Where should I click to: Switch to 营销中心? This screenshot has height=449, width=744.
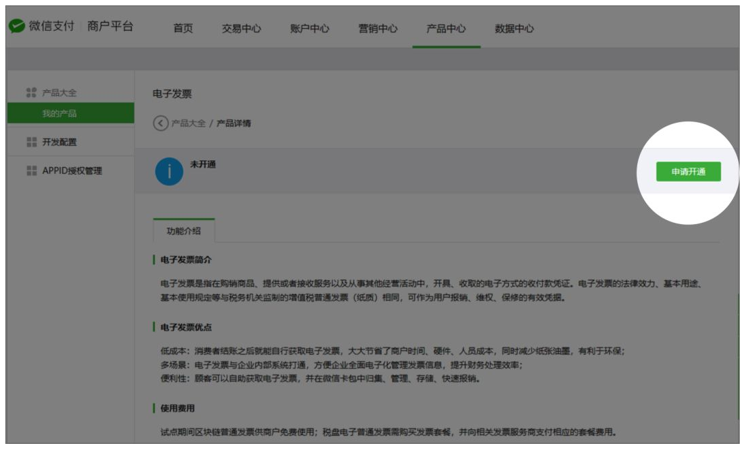378,28
